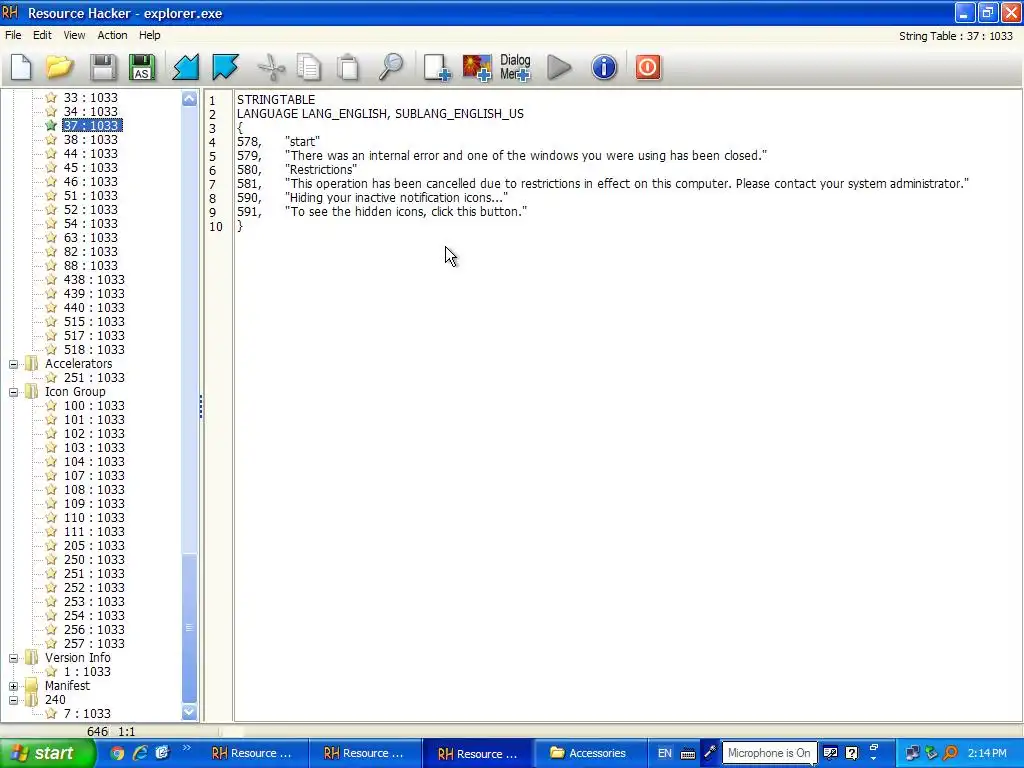Expand quick launch chevron on taskbar
Viewport: 1024px width, 768px height.
click(x=187, y=748)
